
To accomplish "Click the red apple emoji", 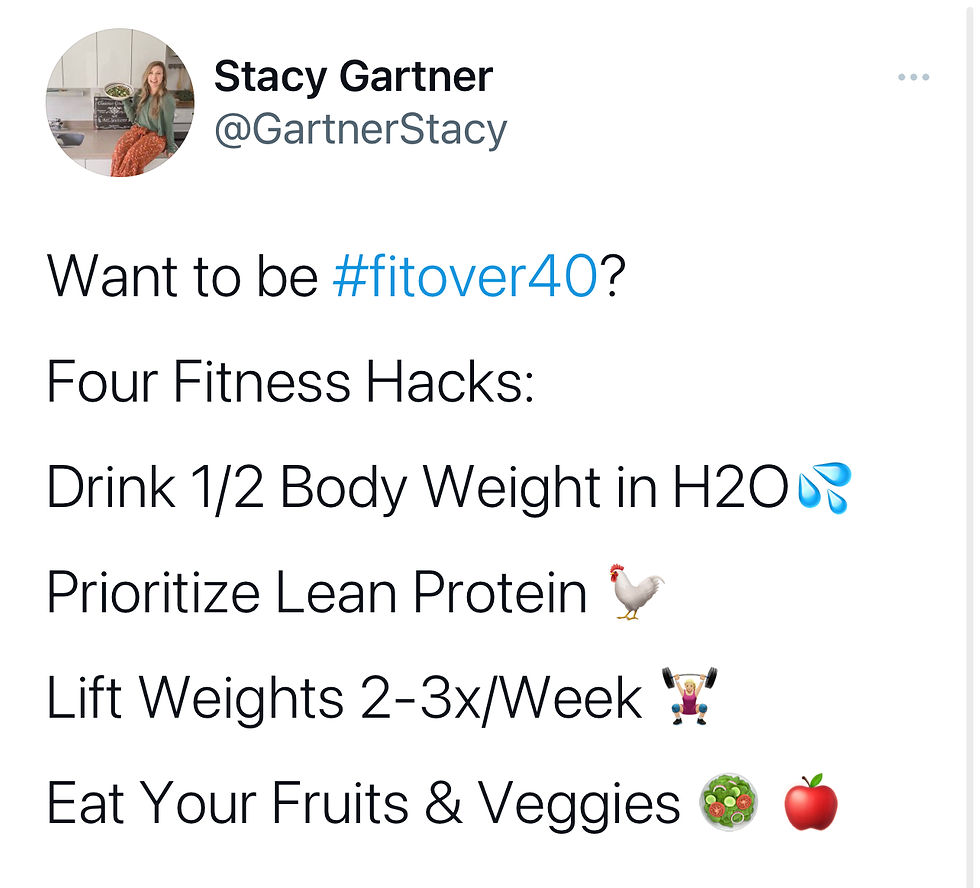I will [x=810, y=802].
